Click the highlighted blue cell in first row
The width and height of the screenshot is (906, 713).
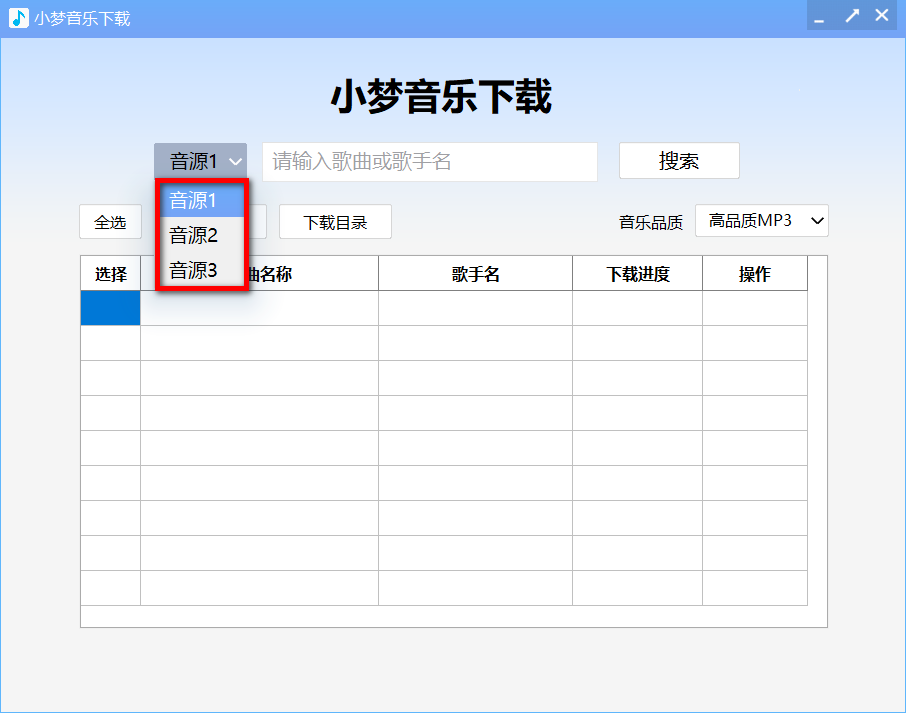tap(110, 308)
